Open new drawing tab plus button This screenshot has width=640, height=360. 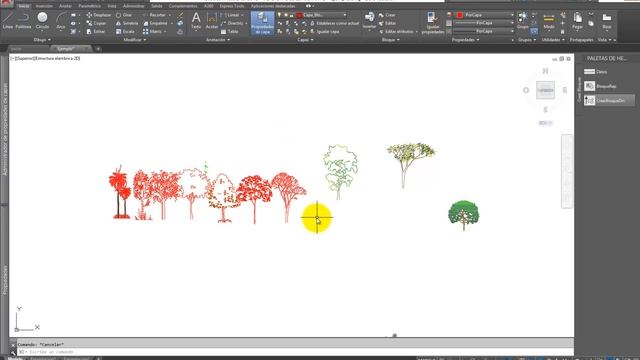click(x=98, y=49)
